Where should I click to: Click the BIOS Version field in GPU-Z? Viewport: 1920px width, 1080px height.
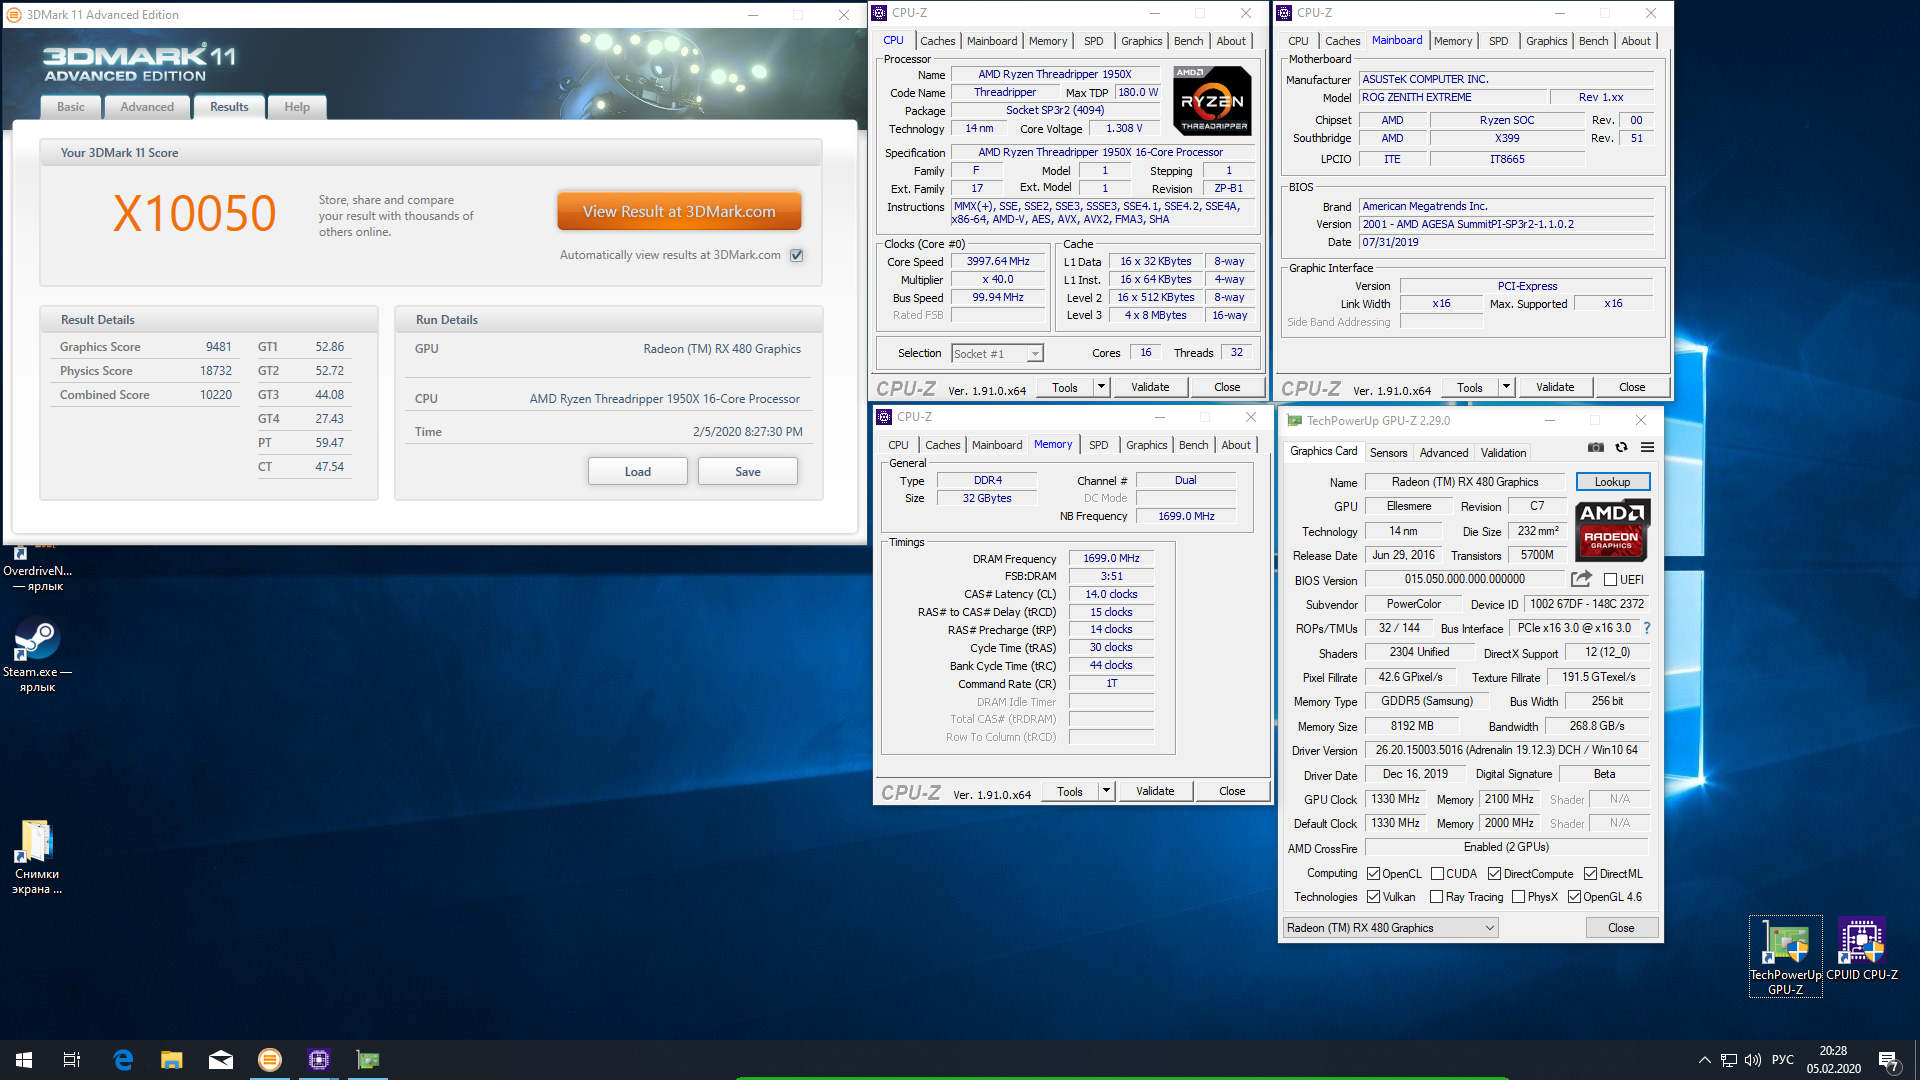[x=1465, y=579]
